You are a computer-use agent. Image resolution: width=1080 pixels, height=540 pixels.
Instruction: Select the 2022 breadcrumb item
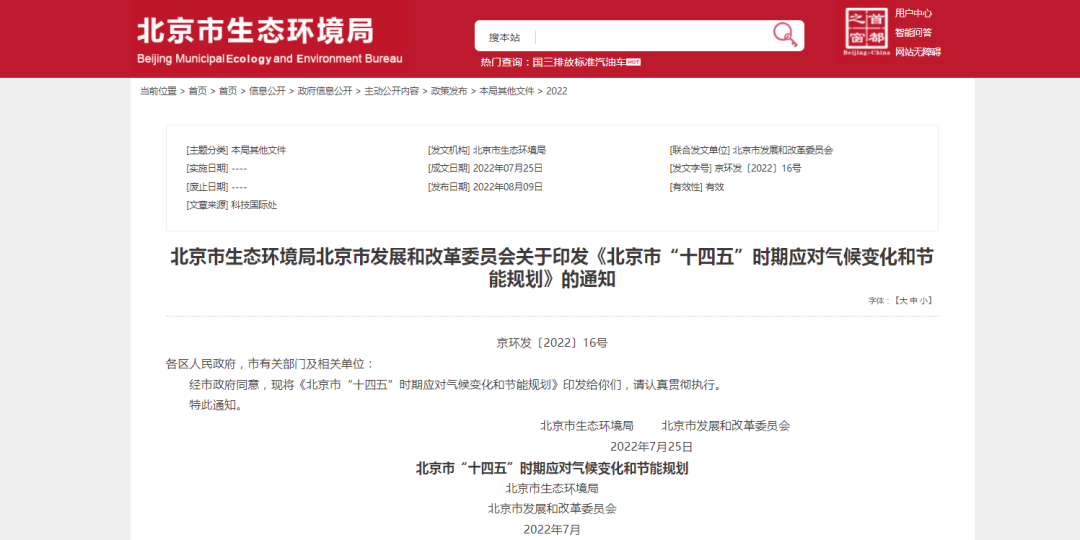556,91
